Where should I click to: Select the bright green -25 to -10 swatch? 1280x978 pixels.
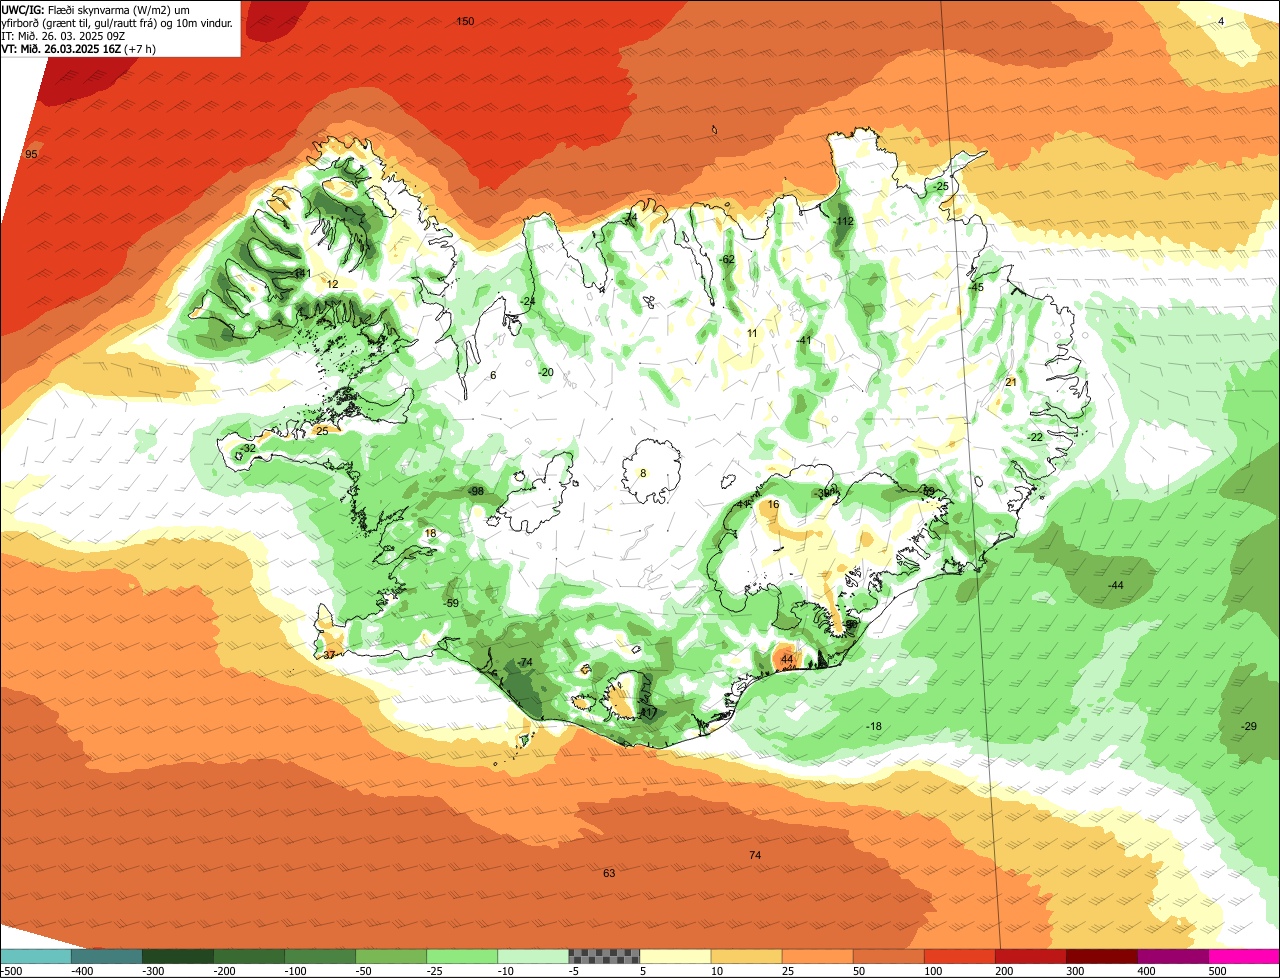pos(462,955)
